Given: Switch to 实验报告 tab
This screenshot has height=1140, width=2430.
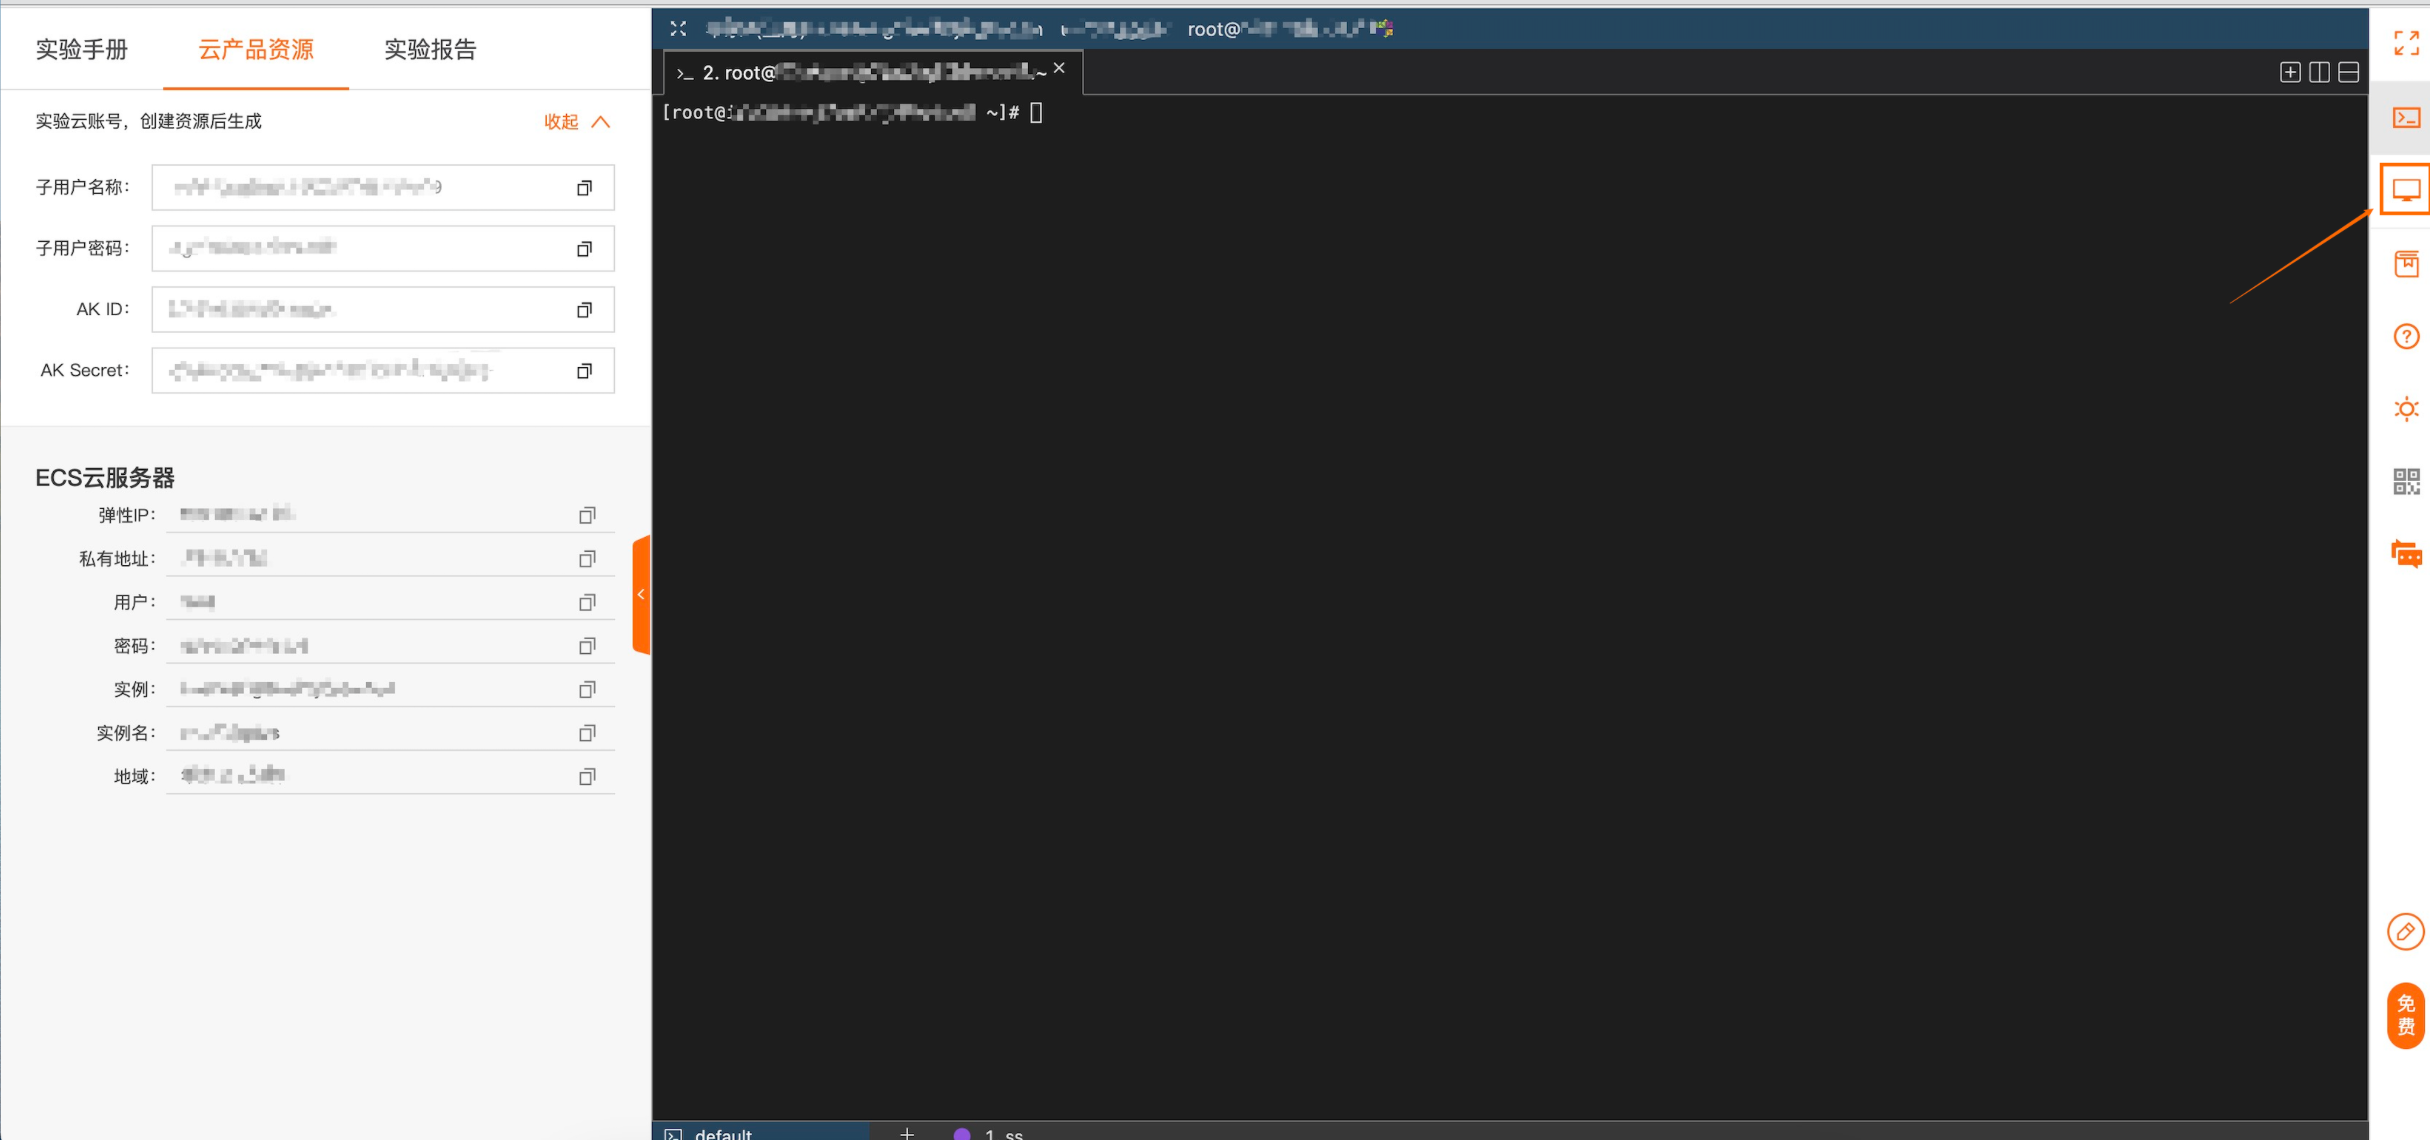Looking at the screenshot, I should tap(430, 49).
